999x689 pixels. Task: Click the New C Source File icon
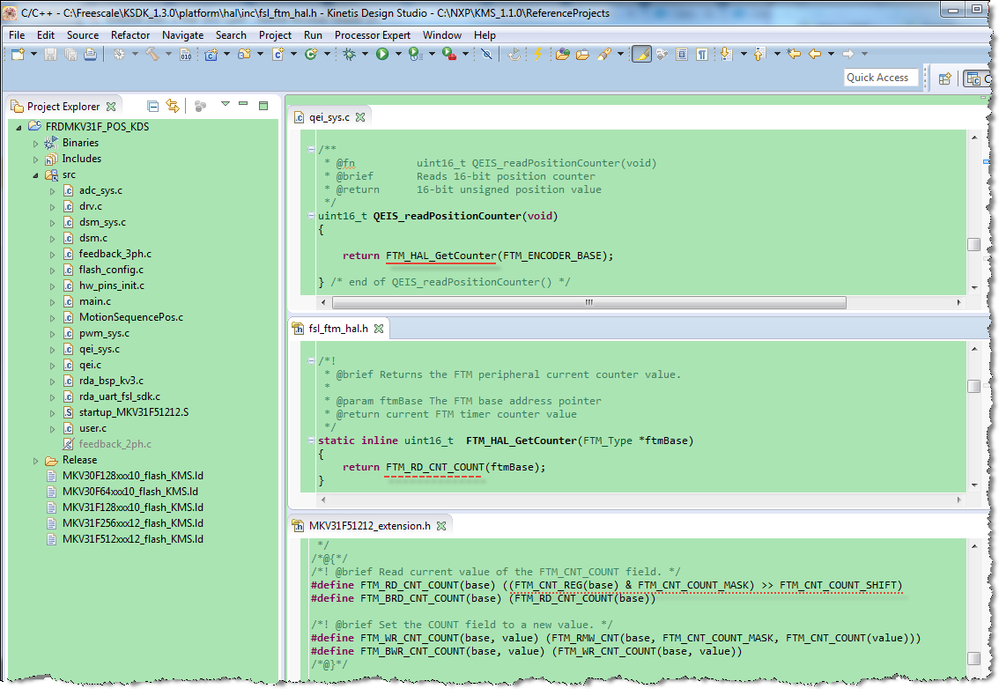tap(278, 54)
